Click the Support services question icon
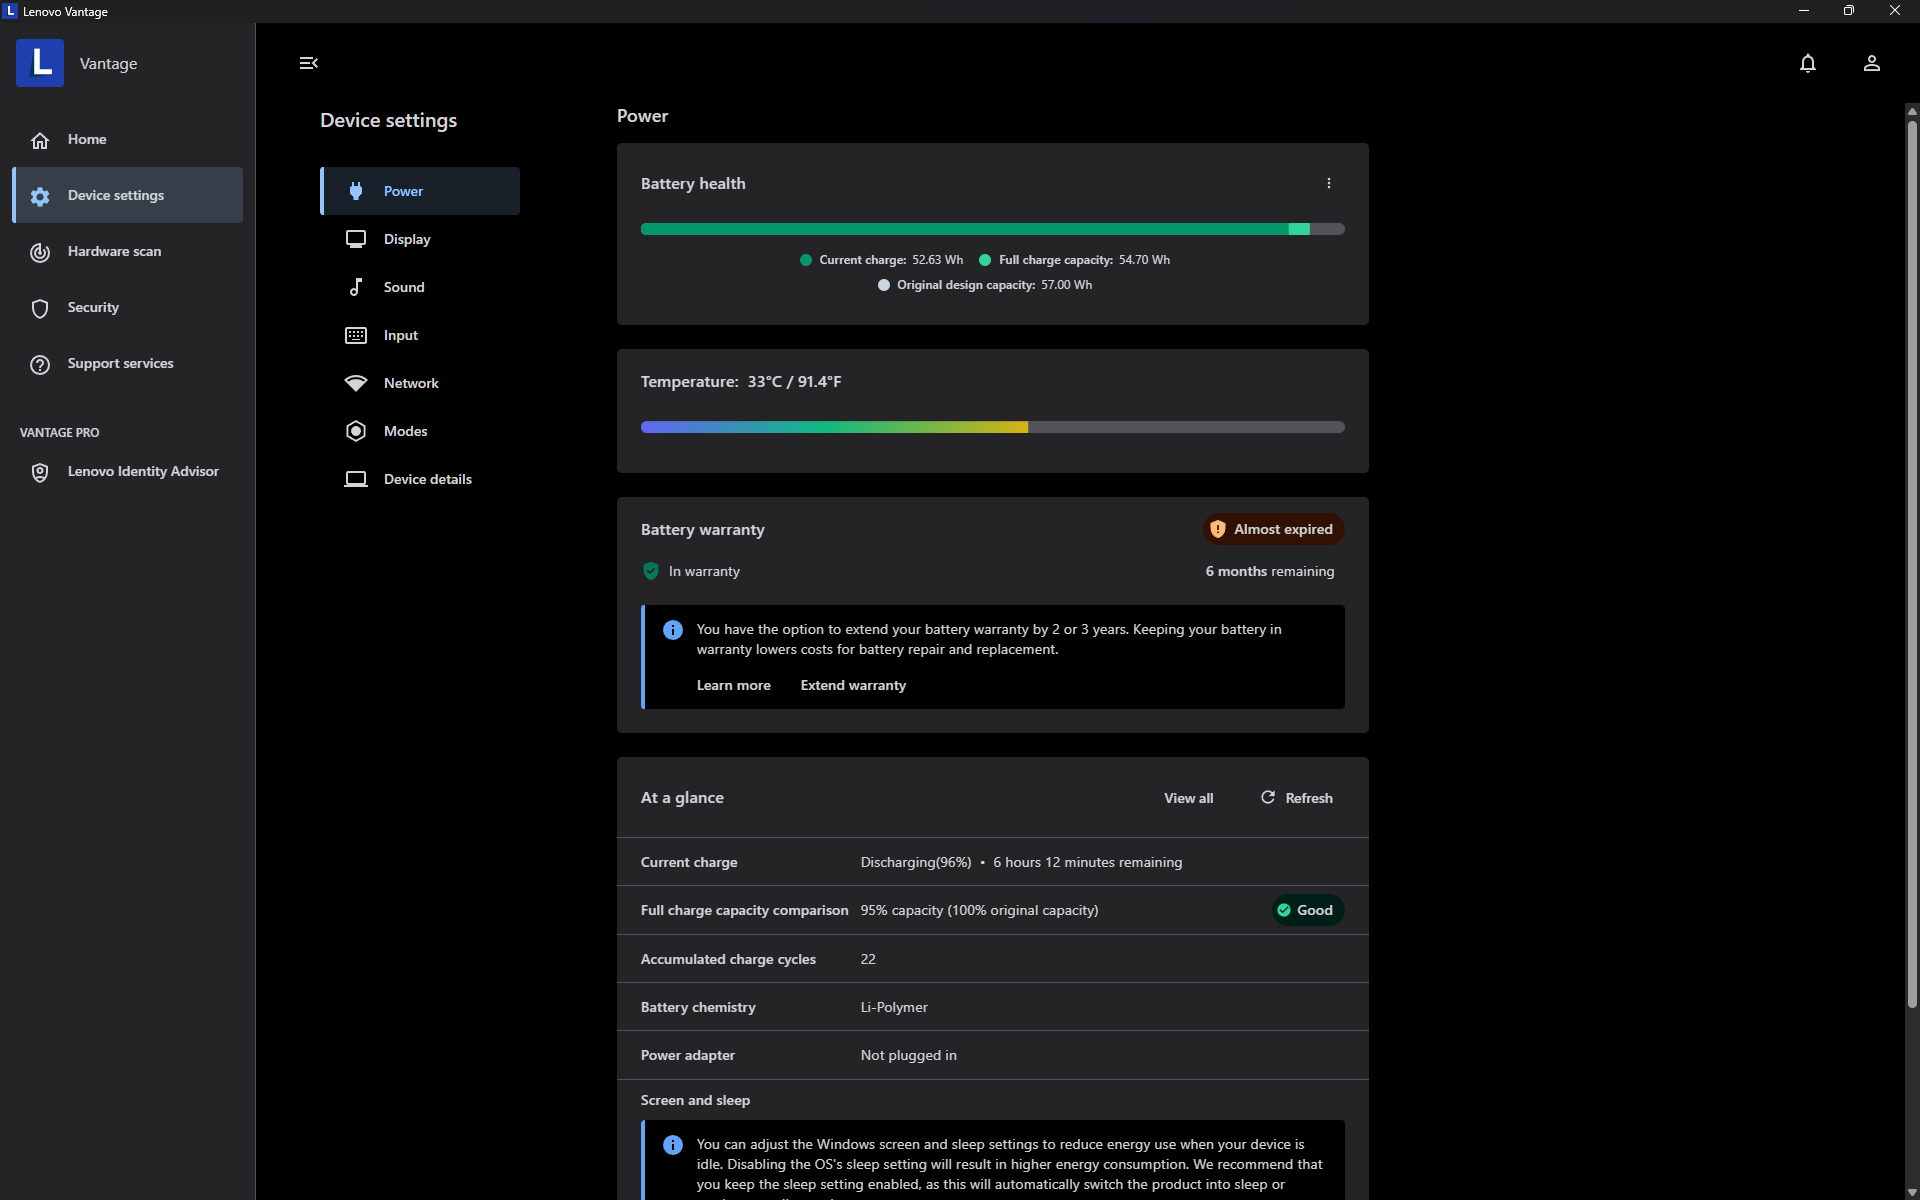Image resolution: width=1920 pixels, height=1200 pixels. pos(40,364)
